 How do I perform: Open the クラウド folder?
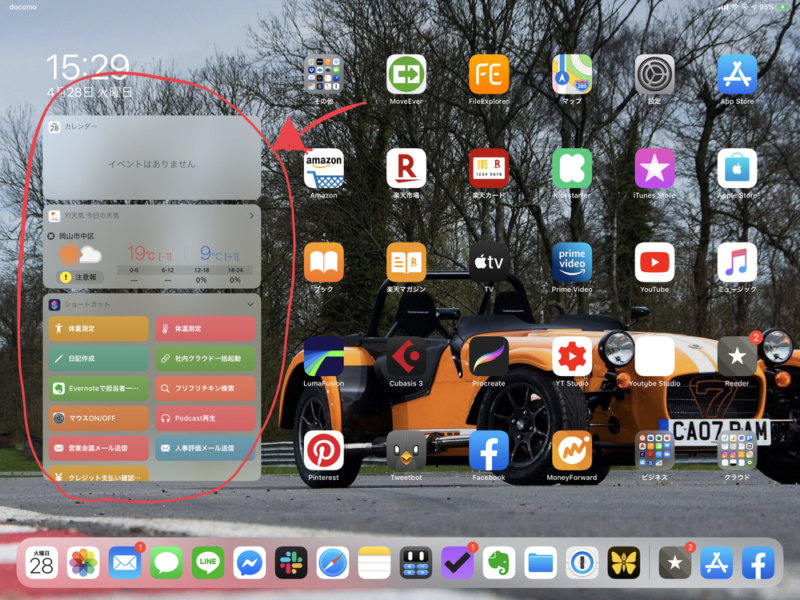(737, 451)
